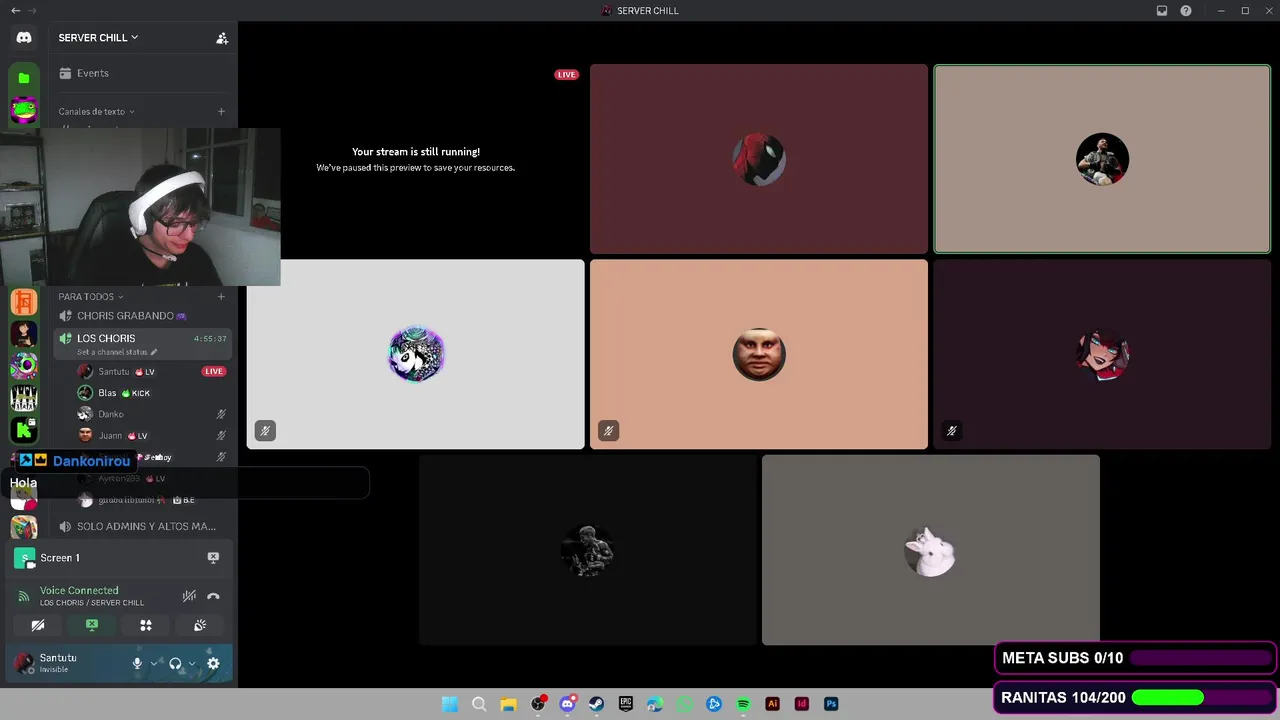Collapse the PARA TODOS category
The height and width of the screenshot is (720, 1280).
tap(90, 297)
